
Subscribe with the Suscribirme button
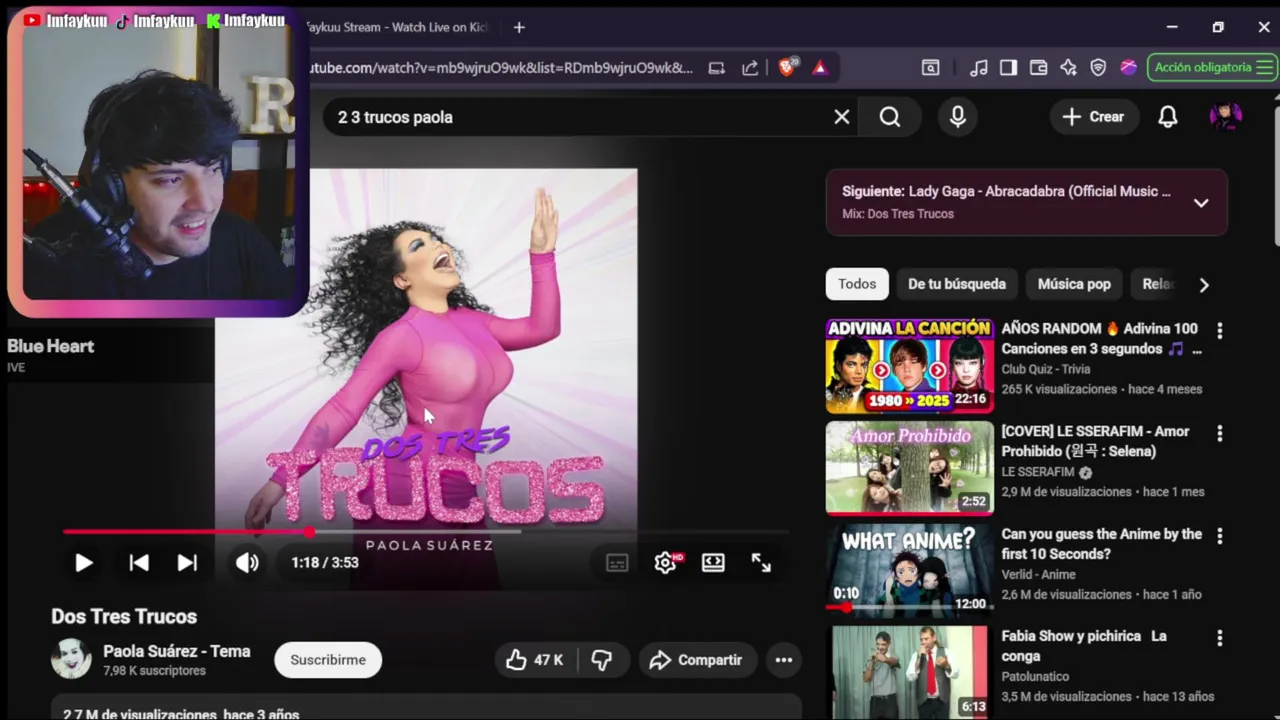click(x=328, y=660)
